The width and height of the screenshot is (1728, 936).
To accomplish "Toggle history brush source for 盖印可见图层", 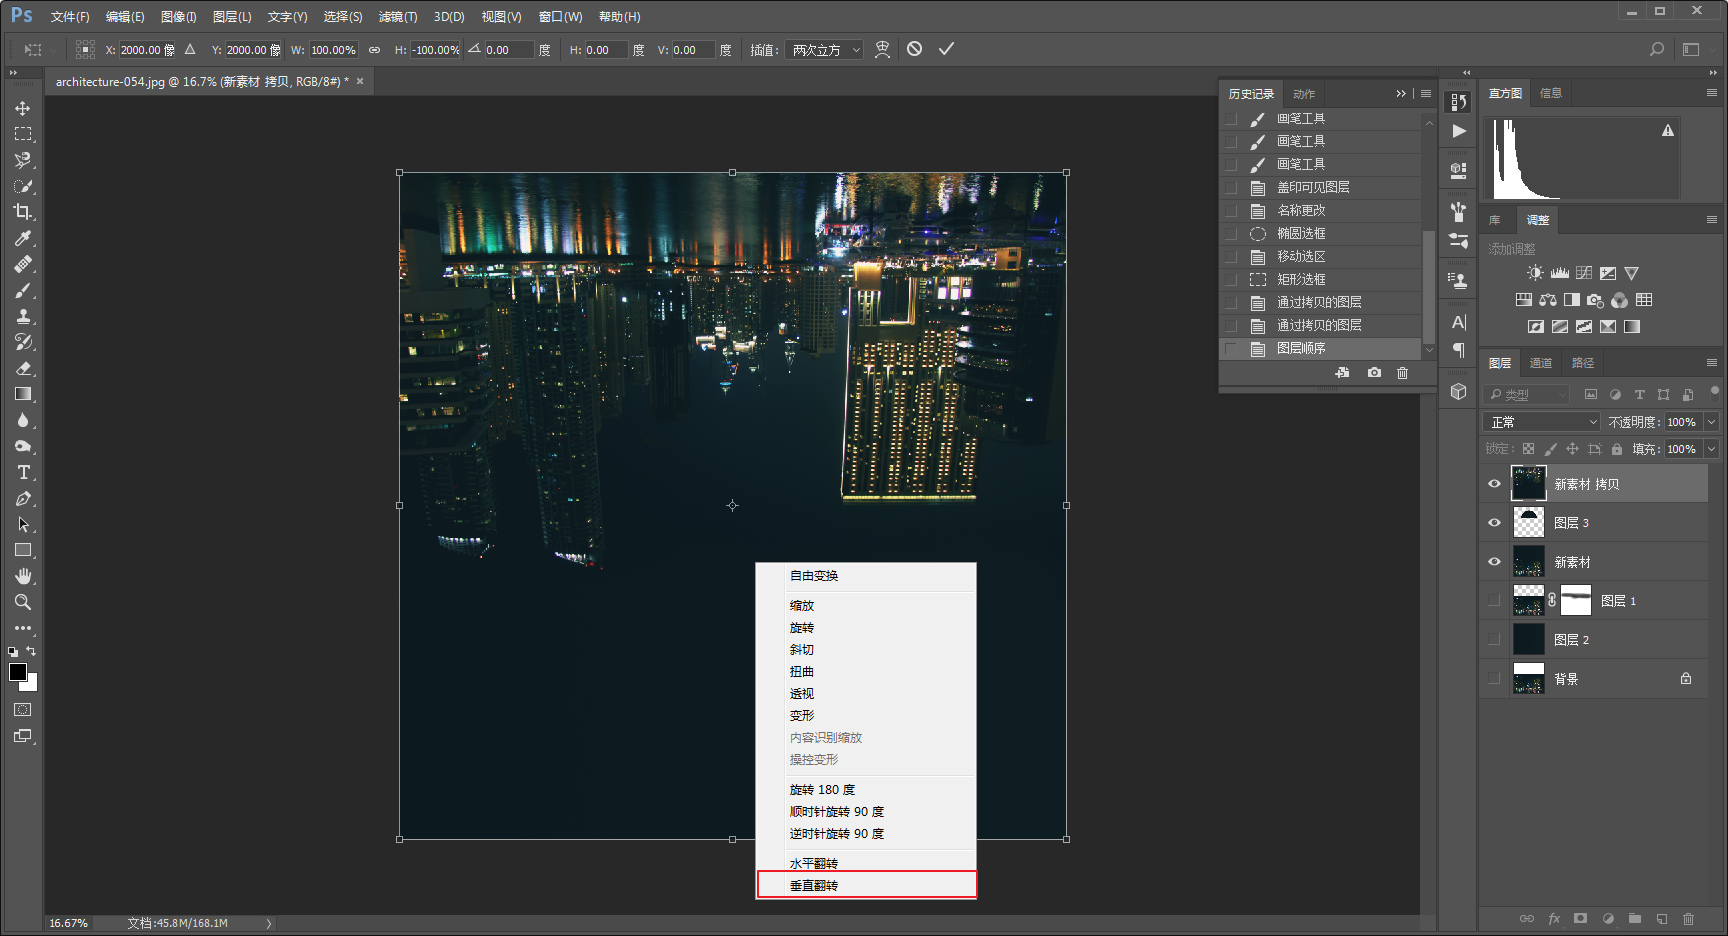I will click(1231, 188).
